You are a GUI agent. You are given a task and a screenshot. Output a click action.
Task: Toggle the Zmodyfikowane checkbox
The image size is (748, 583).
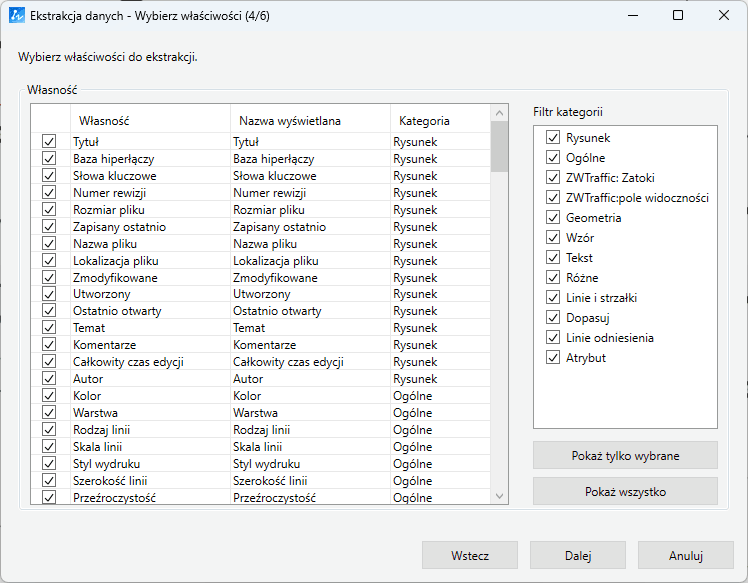[x=49, y=277]
